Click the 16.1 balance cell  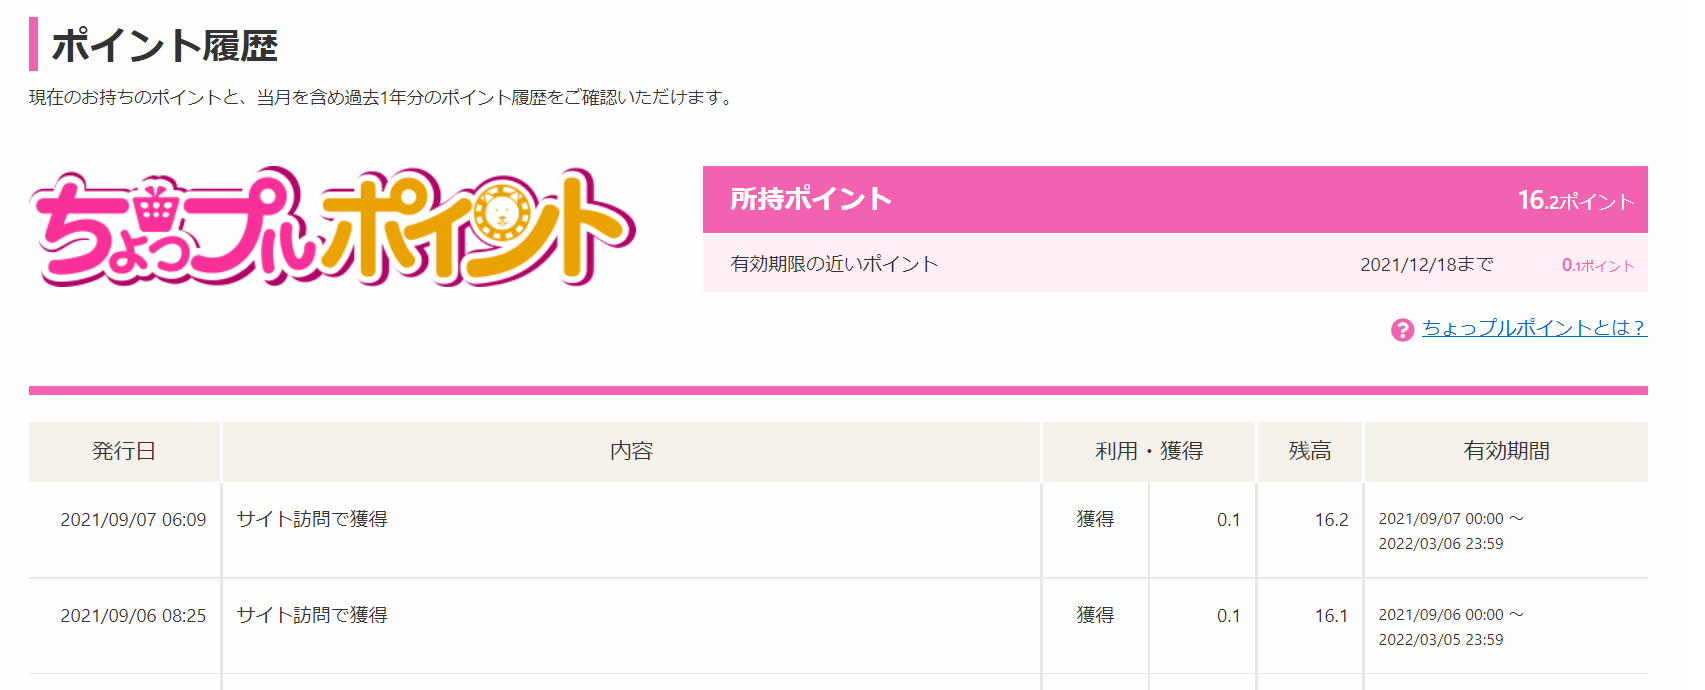tap(1331, 616)
